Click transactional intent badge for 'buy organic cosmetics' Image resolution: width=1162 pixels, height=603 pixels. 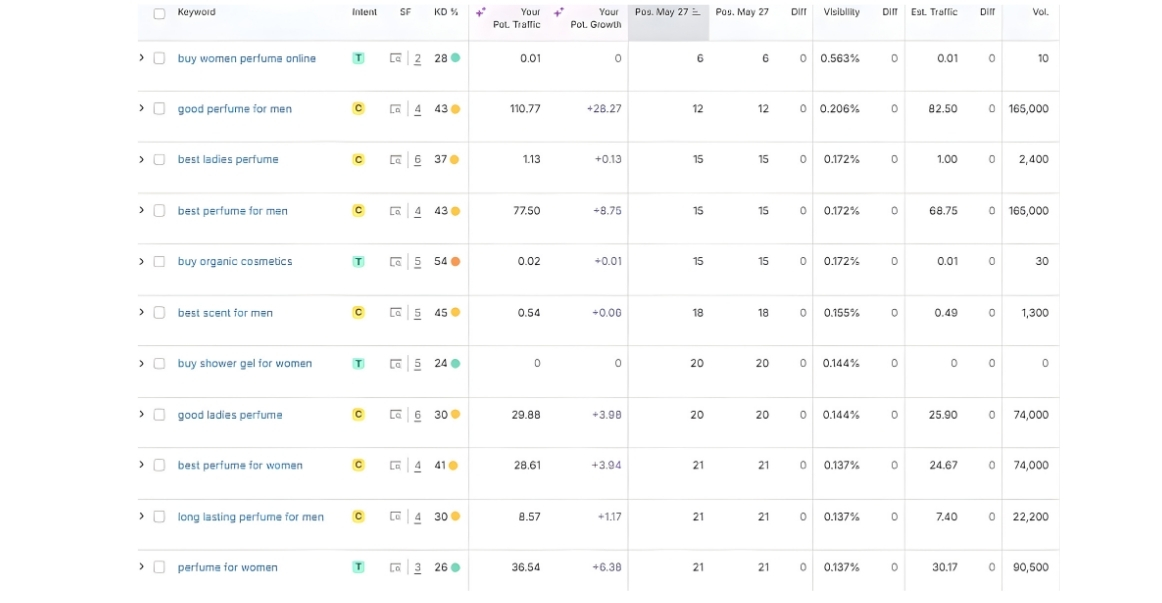coord(358,262)
